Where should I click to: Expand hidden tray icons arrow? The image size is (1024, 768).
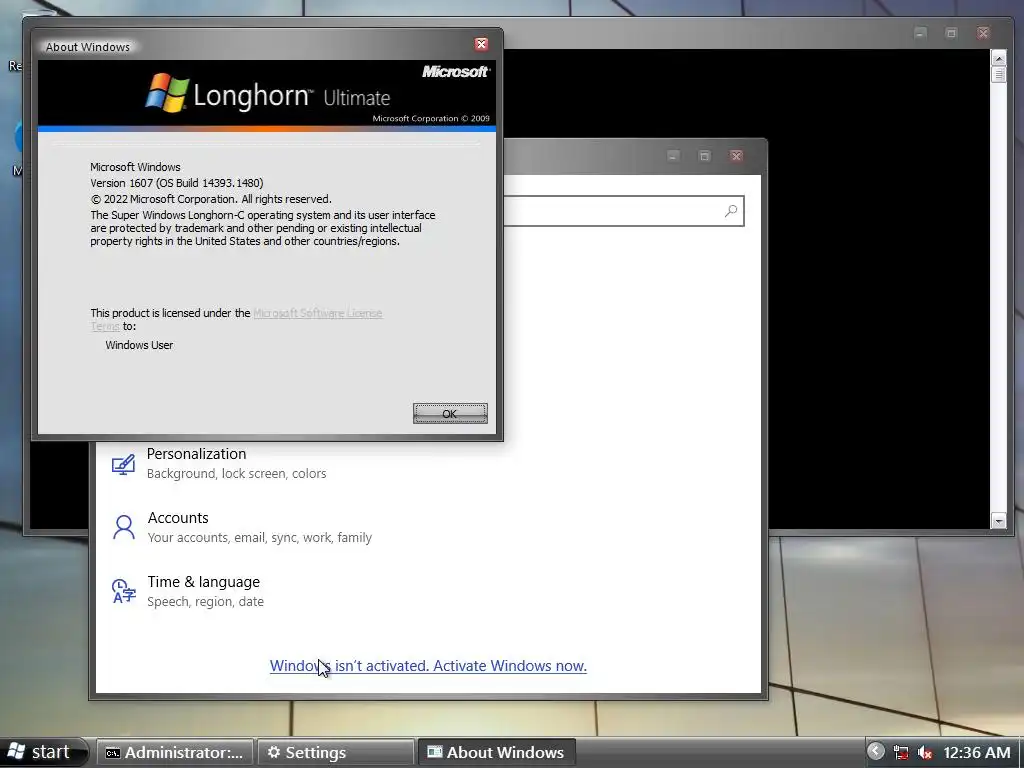[876, 752]
